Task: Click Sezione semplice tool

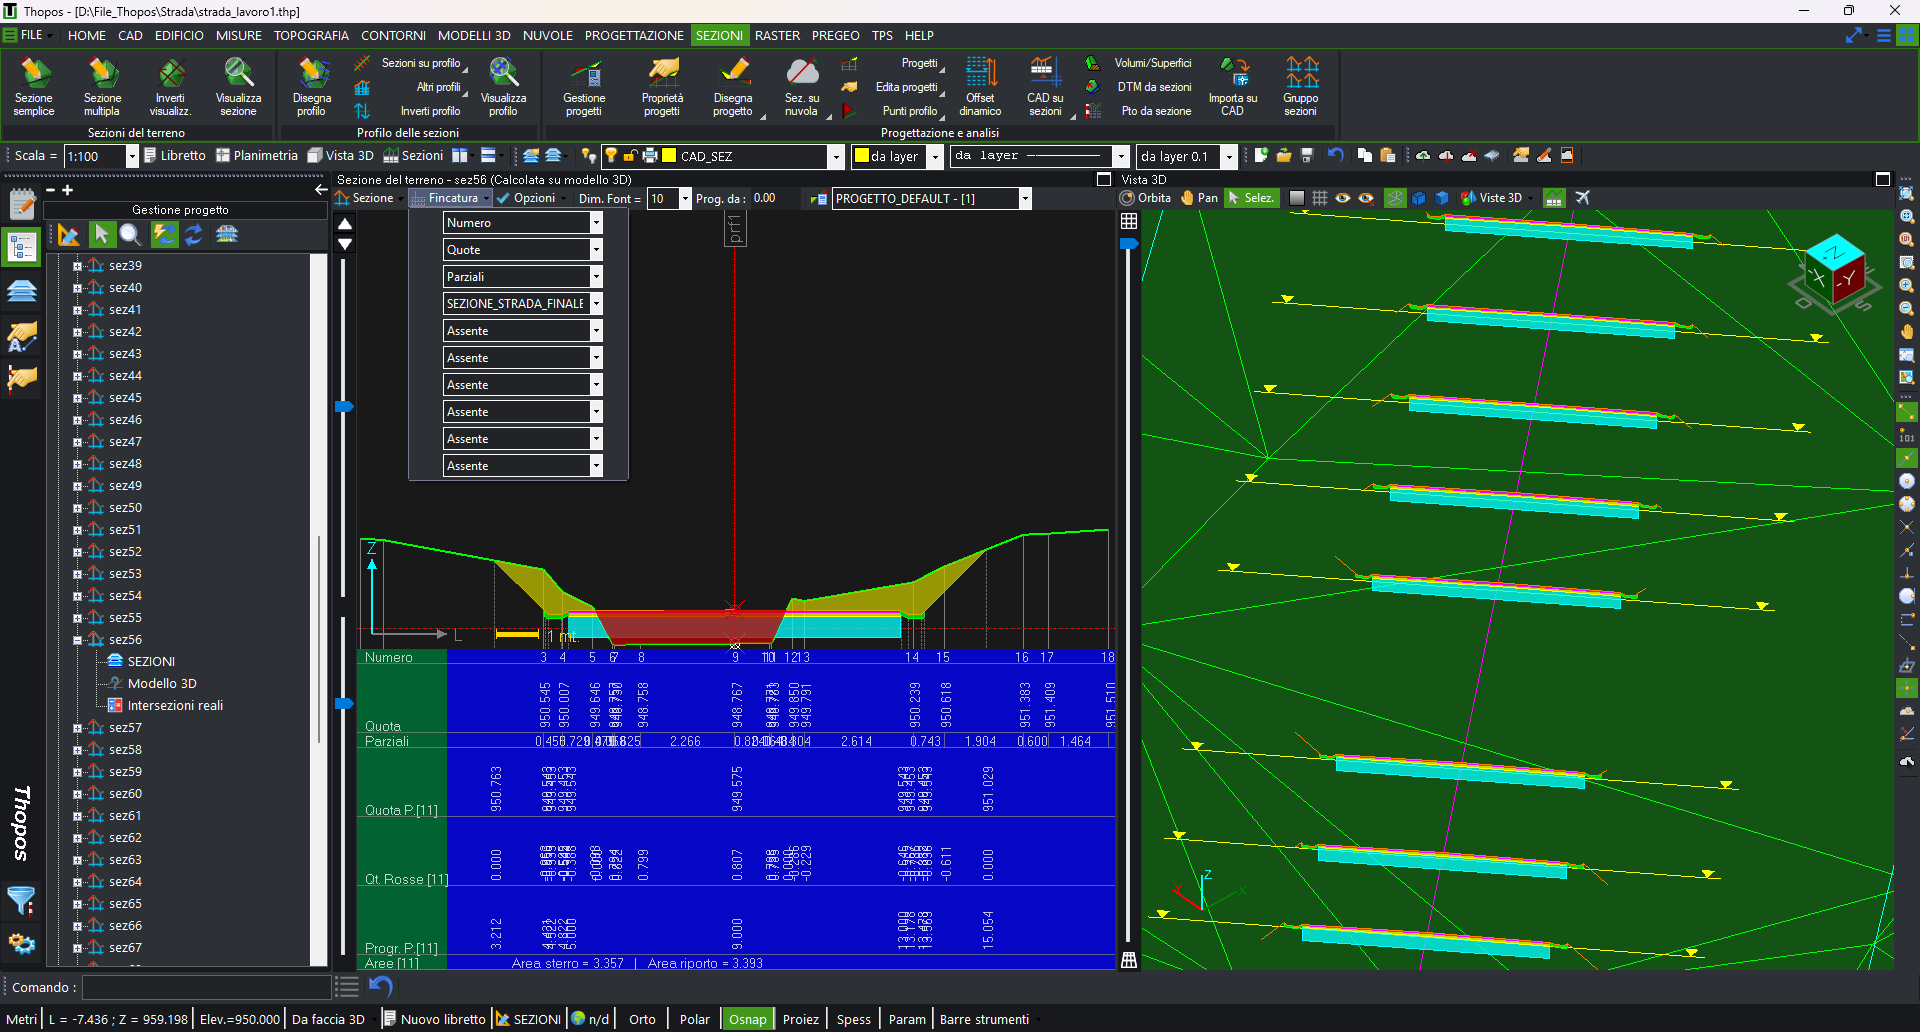Action: [x=34, y=87]
